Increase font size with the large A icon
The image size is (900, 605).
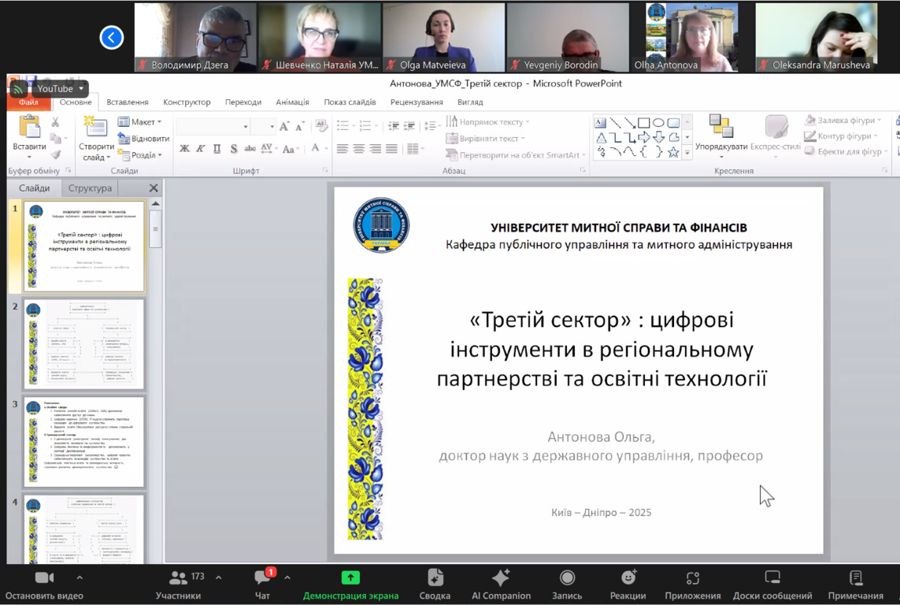[284, 126]
